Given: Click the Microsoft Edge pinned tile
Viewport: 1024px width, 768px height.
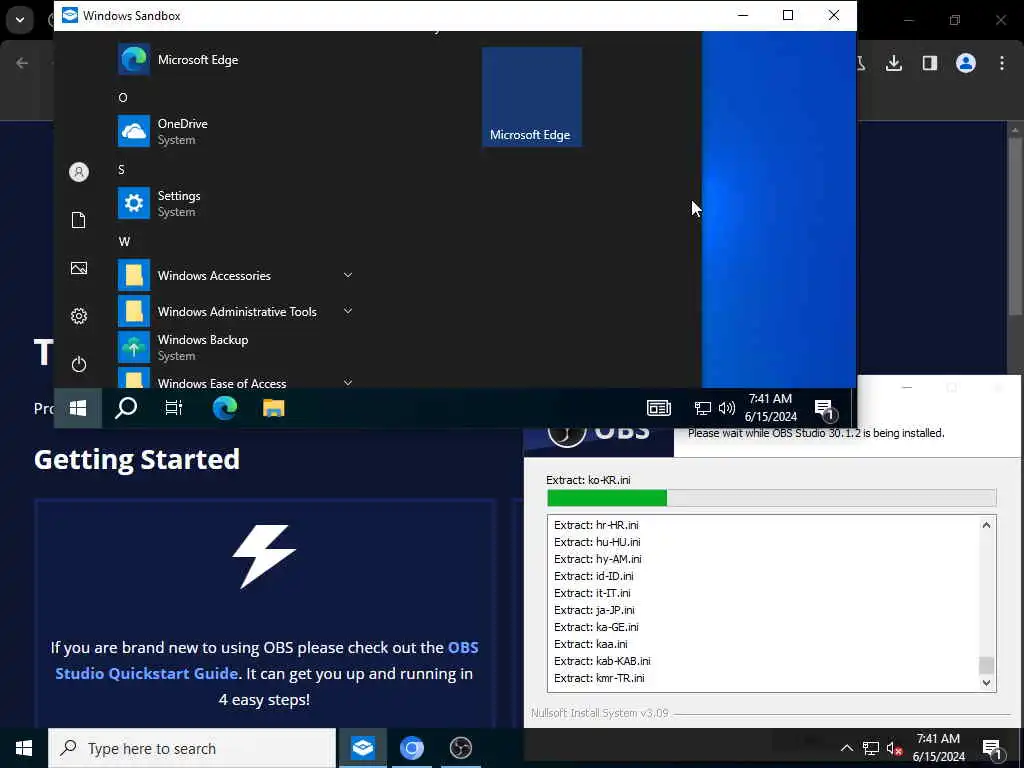Looking at the screenshot, I should tap(532, 97).
